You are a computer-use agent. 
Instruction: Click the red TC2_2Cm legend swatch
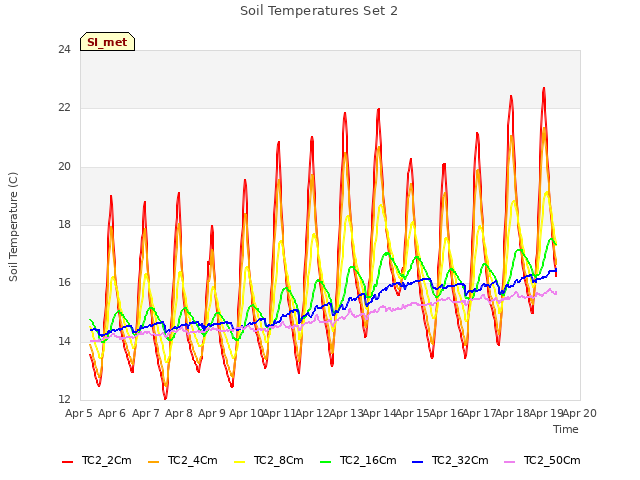(x=67, y=462)
